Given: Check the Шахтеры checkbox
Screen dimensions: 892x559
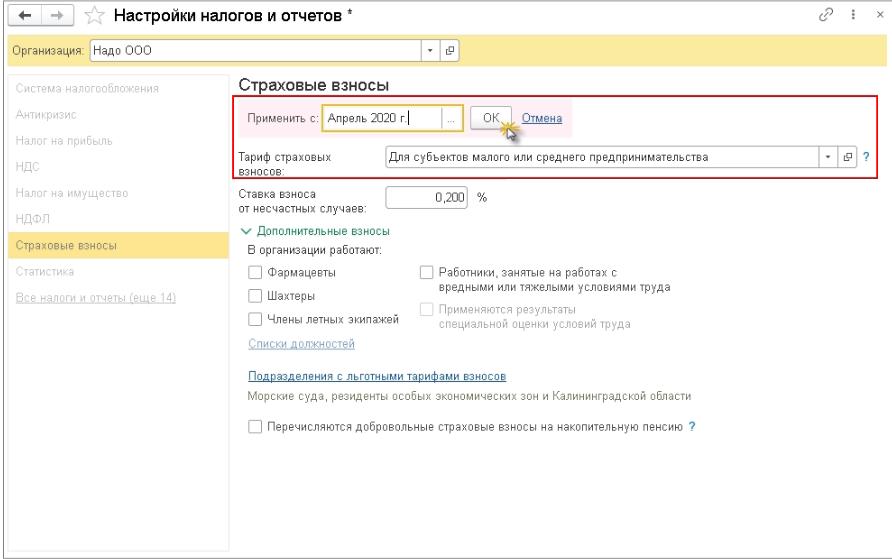Looking at the screenshot, I should click(x=255, y=296).
